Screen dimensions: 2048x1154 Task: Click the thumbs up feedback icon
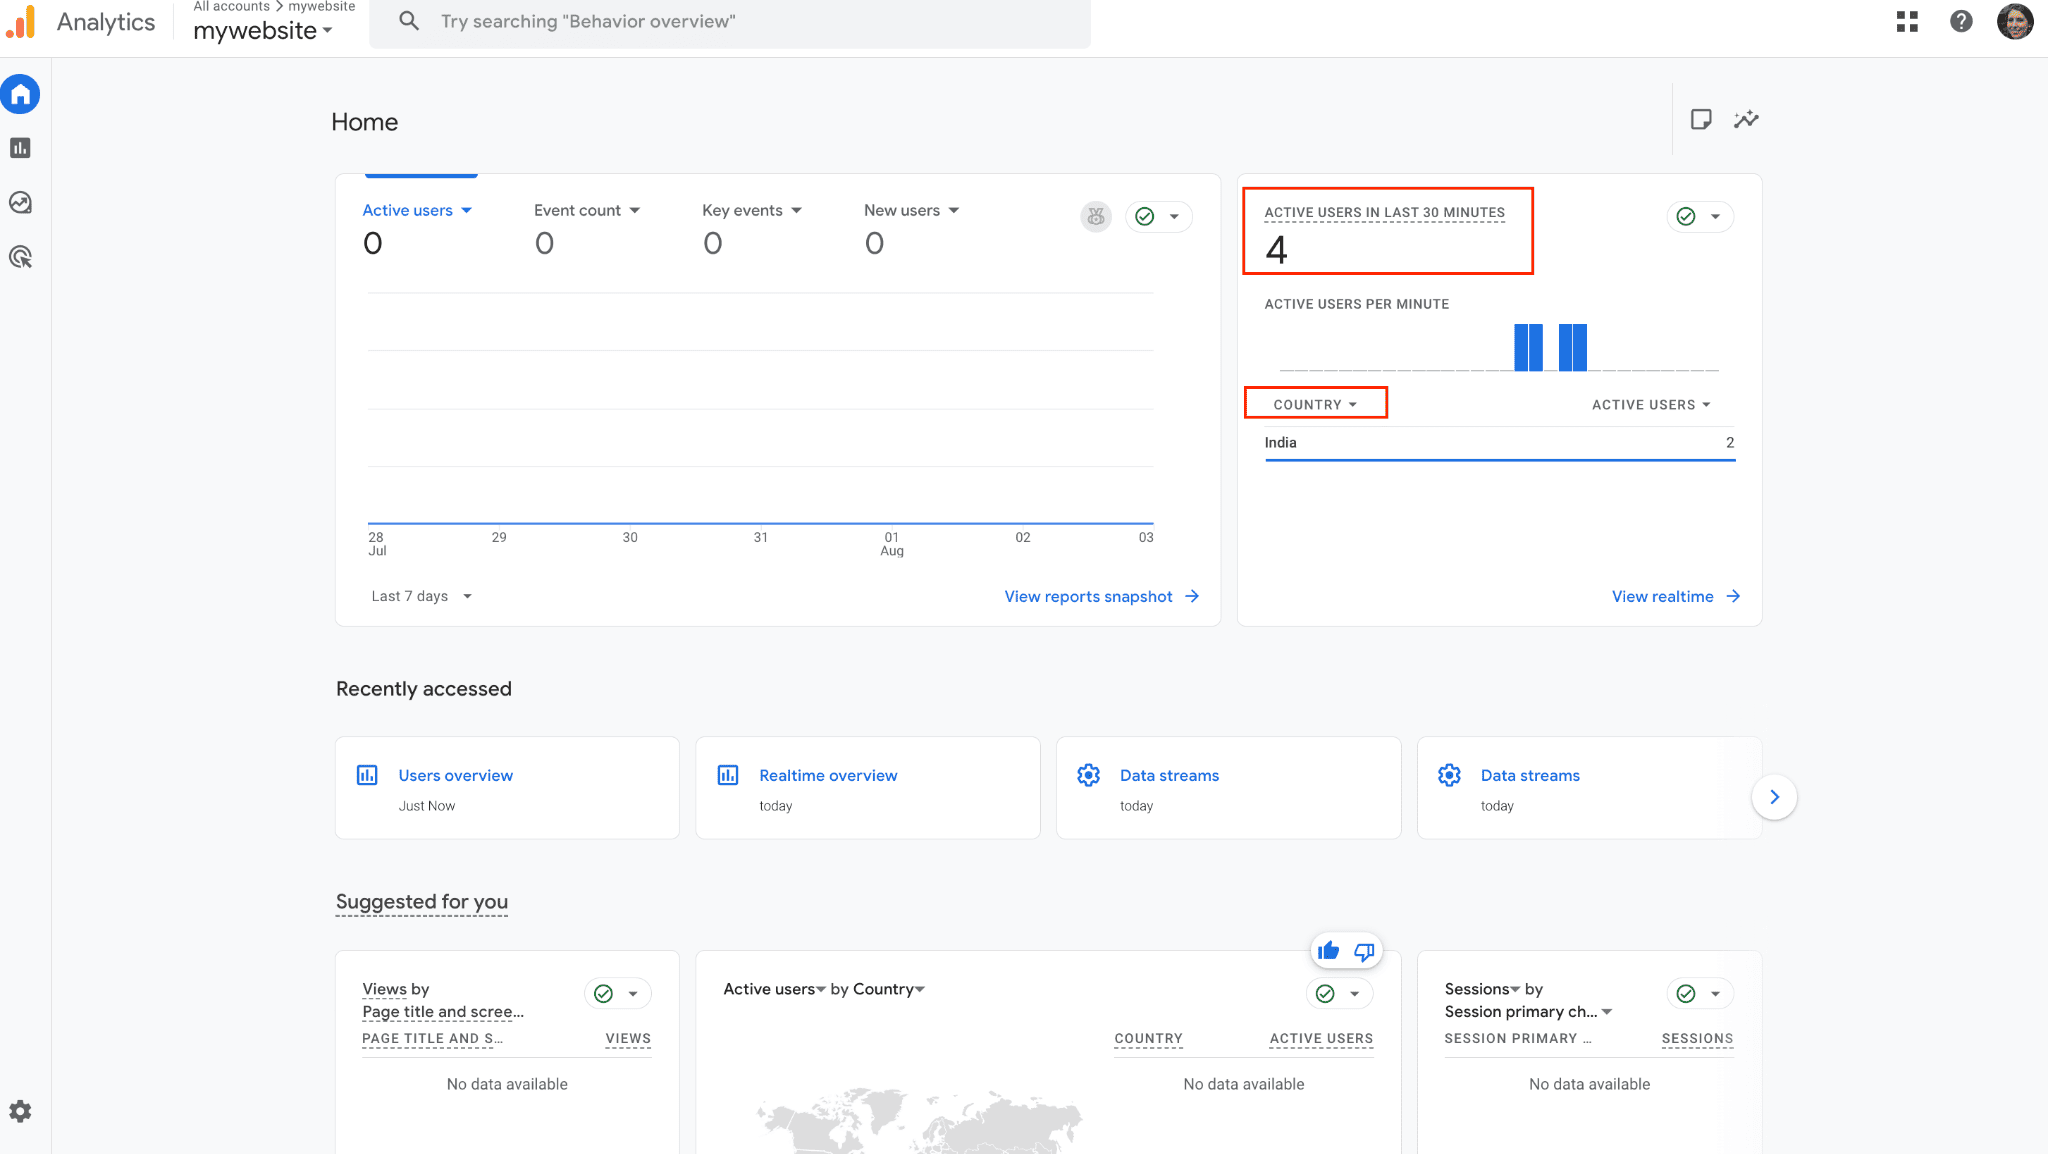(x=1328, y=951)
